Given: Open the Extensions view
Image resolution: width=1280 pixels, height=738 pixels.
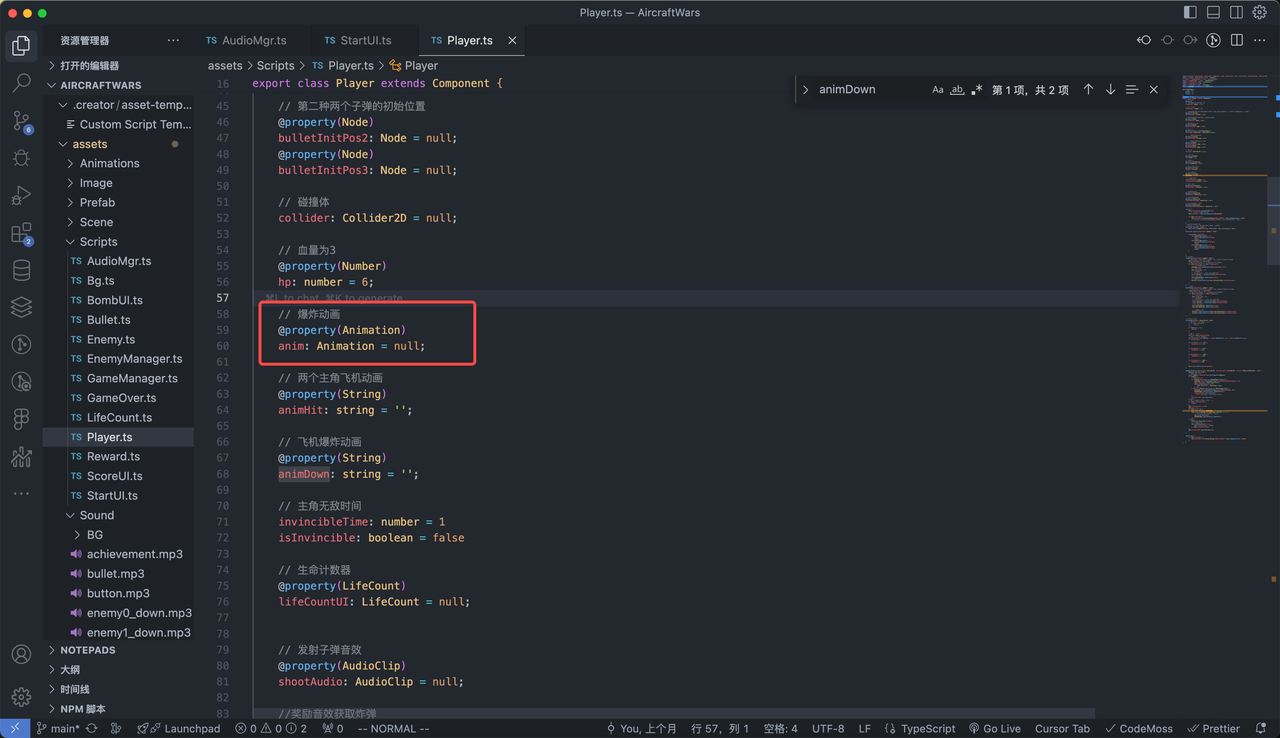Looking at the screenshot, I should coord(21,234).
